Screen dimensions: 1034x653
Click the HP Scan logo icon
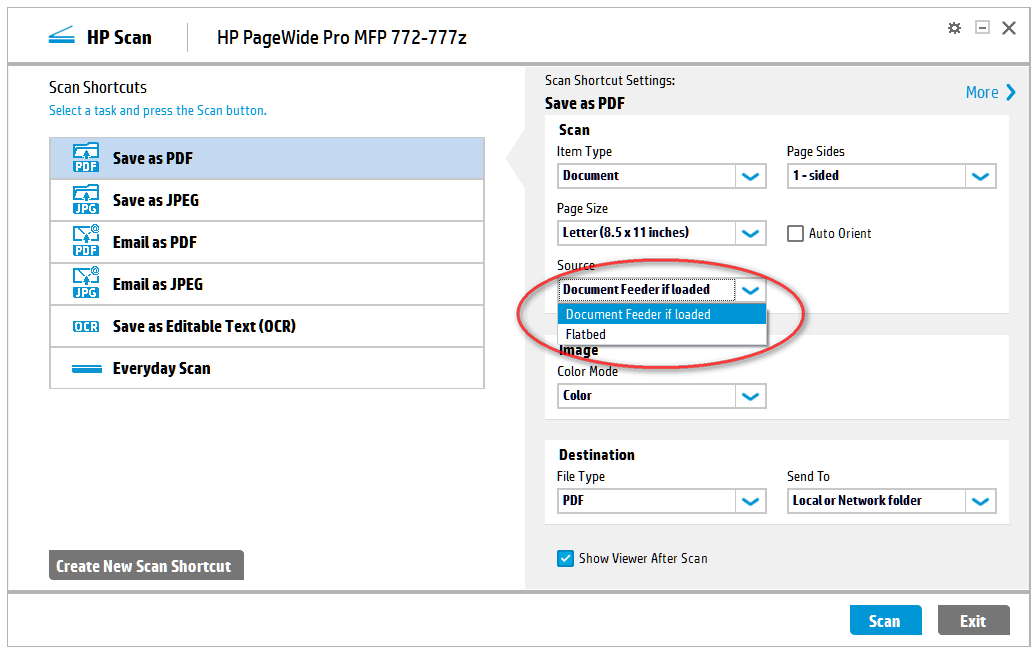tap(61, 37)
